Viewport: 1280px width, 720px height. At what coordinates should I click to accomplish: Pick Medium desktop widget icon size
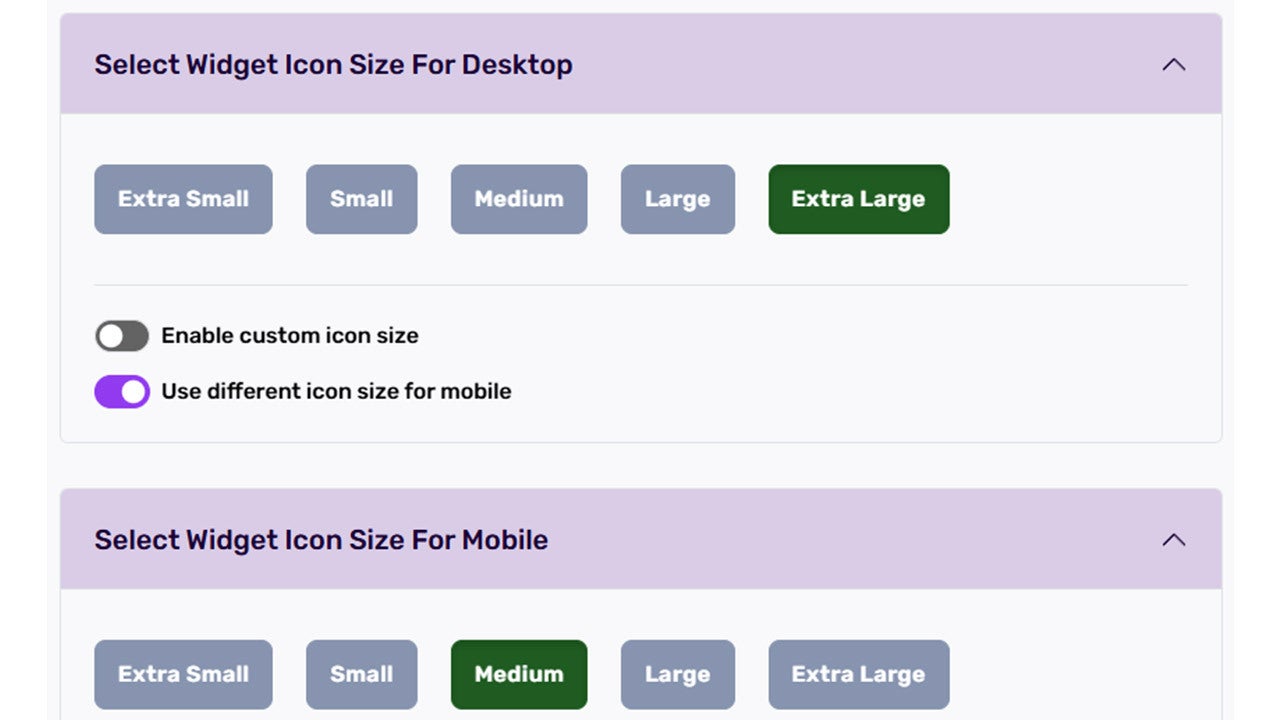(518, 199)
